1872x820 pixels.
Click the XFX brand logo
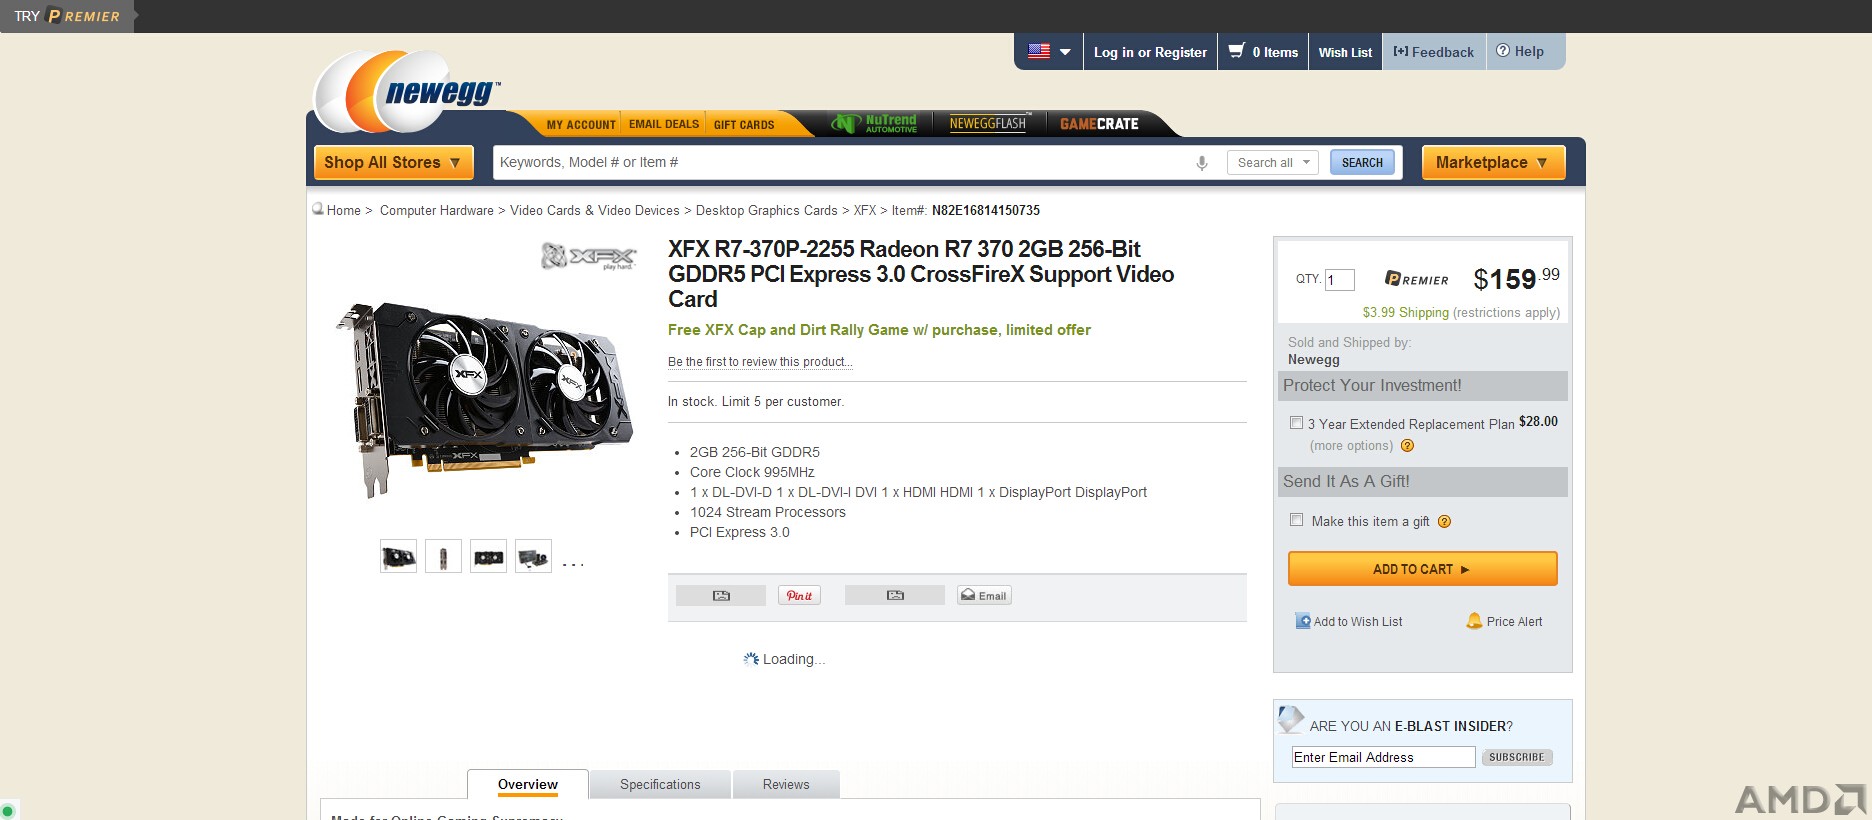click(588, 256)
